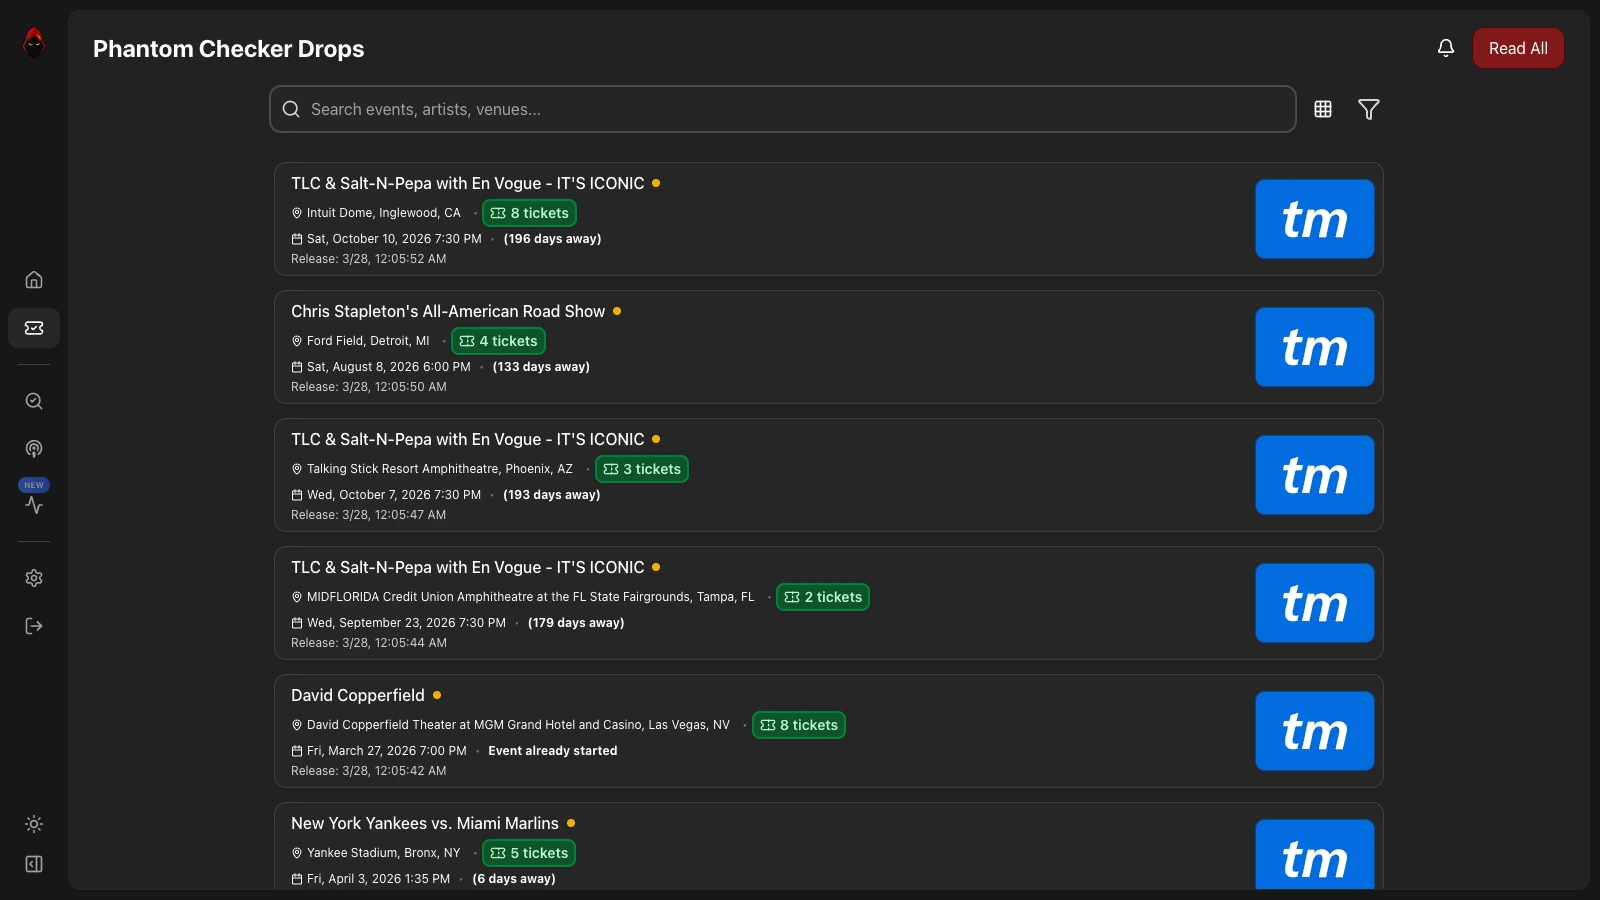Open Ticketmaster logo for Intuit Dome event
The width and height of the screenshot is (1600, 900).
1315,219
